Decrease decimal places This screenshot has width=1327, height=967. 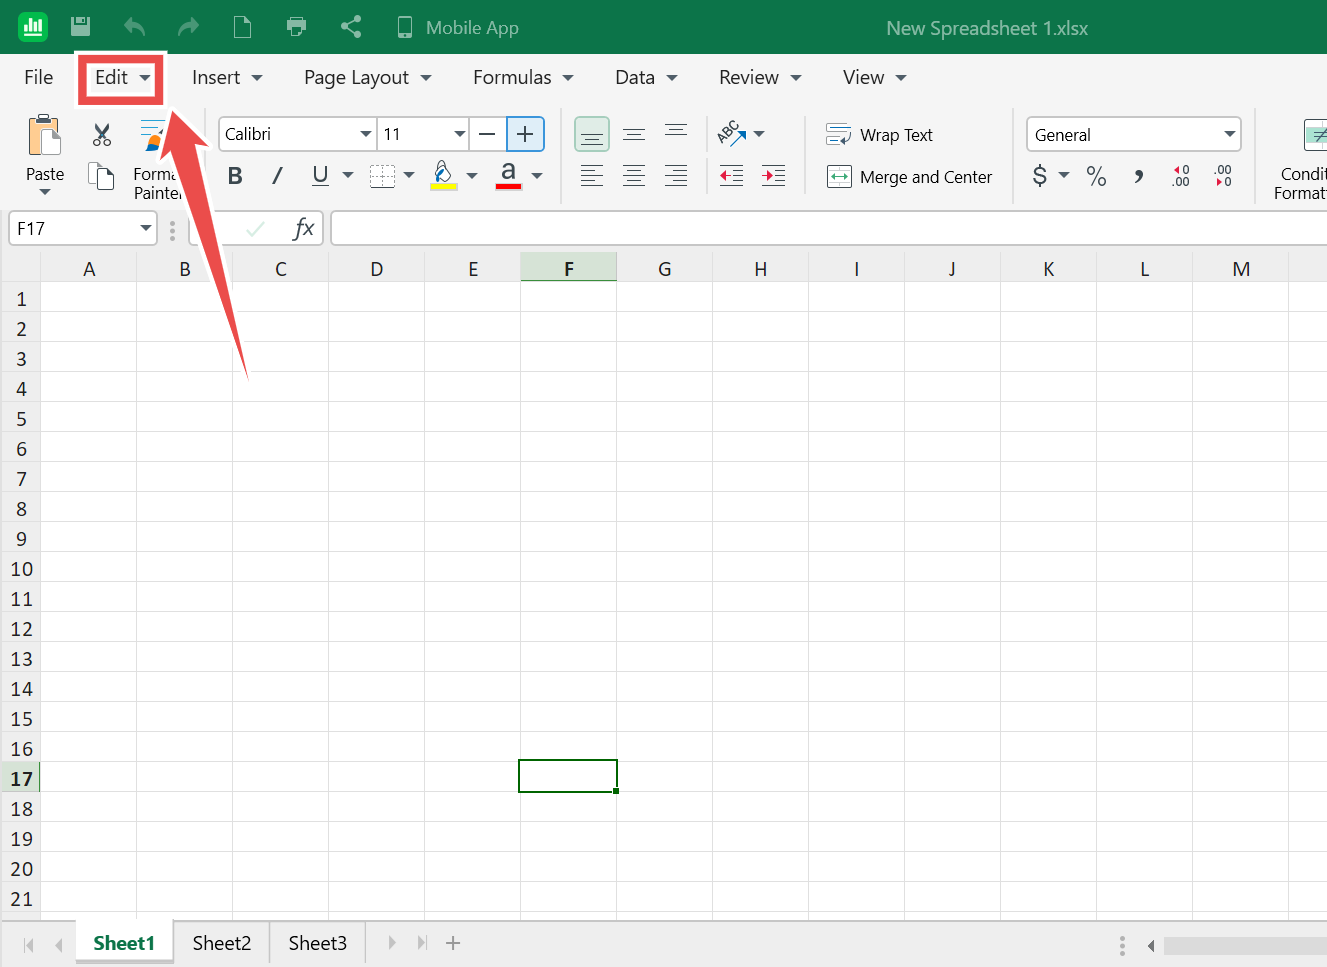(x=1223, y=176)
